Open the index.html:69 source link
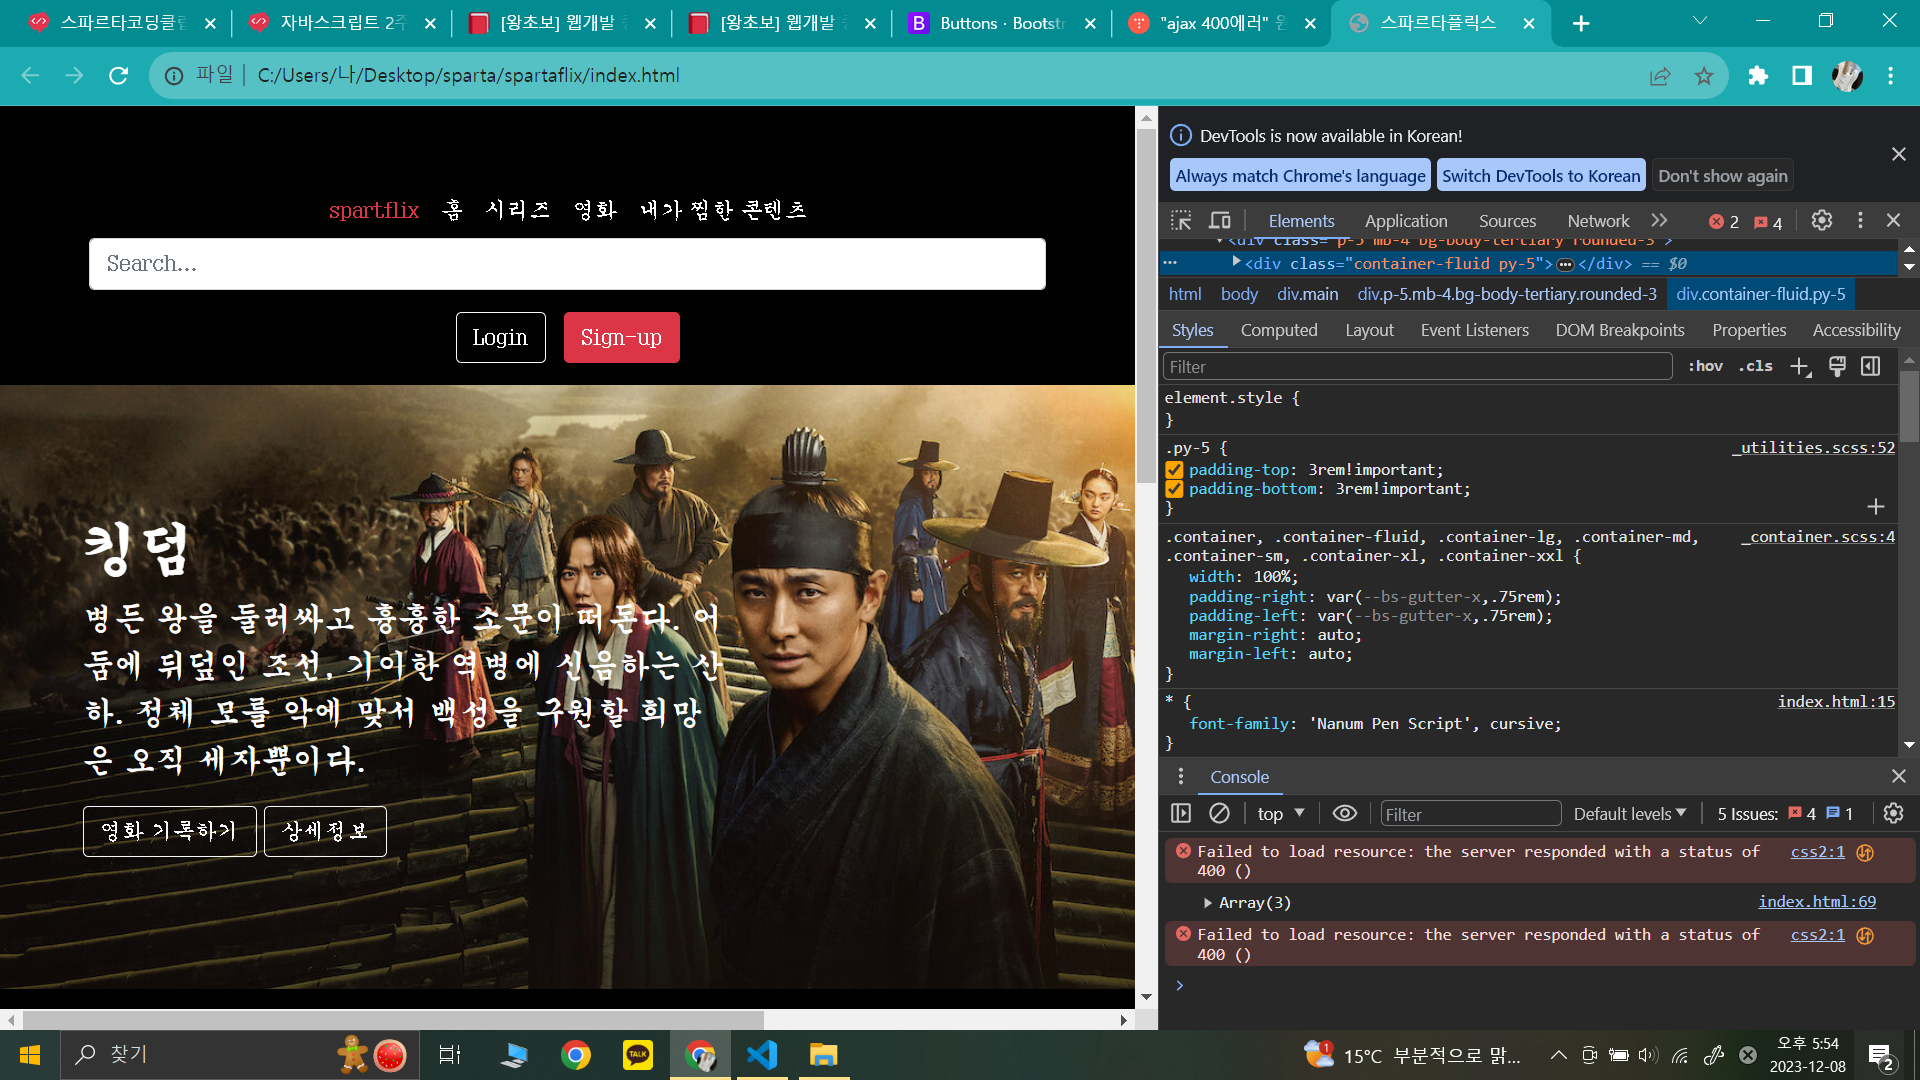The height and width of the screenshot is (1080, 1920). pos(1817,902)
